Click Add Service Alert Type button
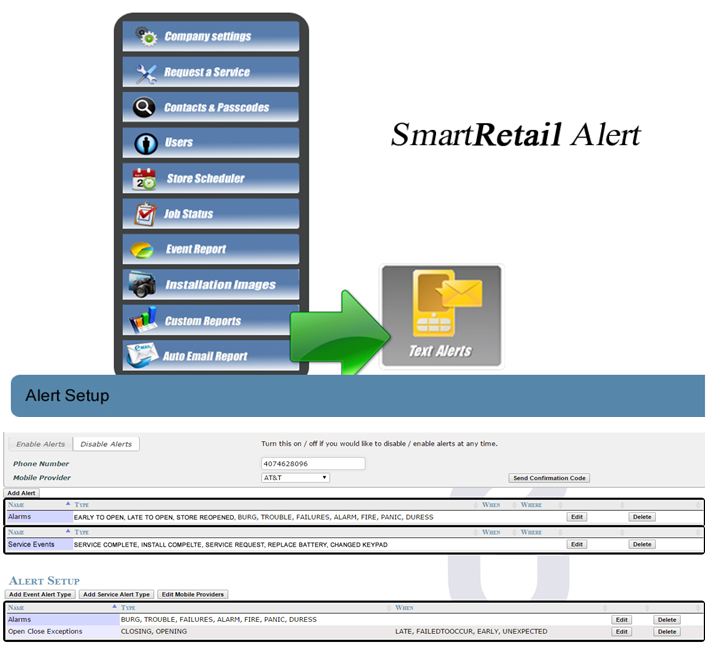Viewport: 711px width, 647px height. (x=117, y=594)
